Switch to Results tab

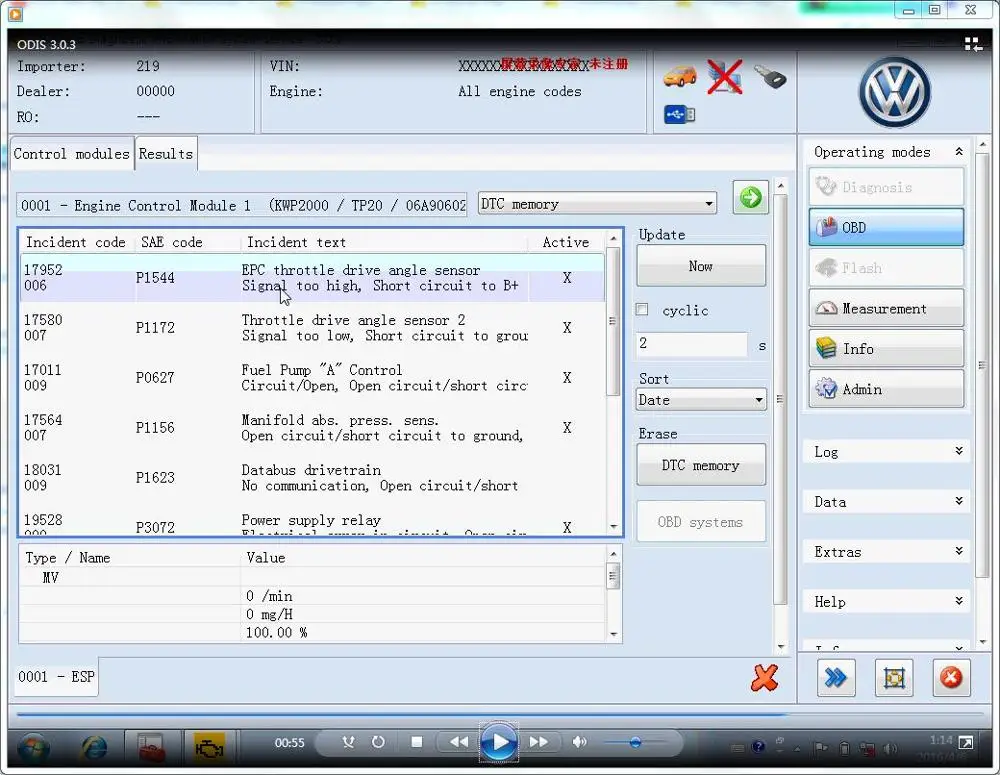click(x=166, y=154)
